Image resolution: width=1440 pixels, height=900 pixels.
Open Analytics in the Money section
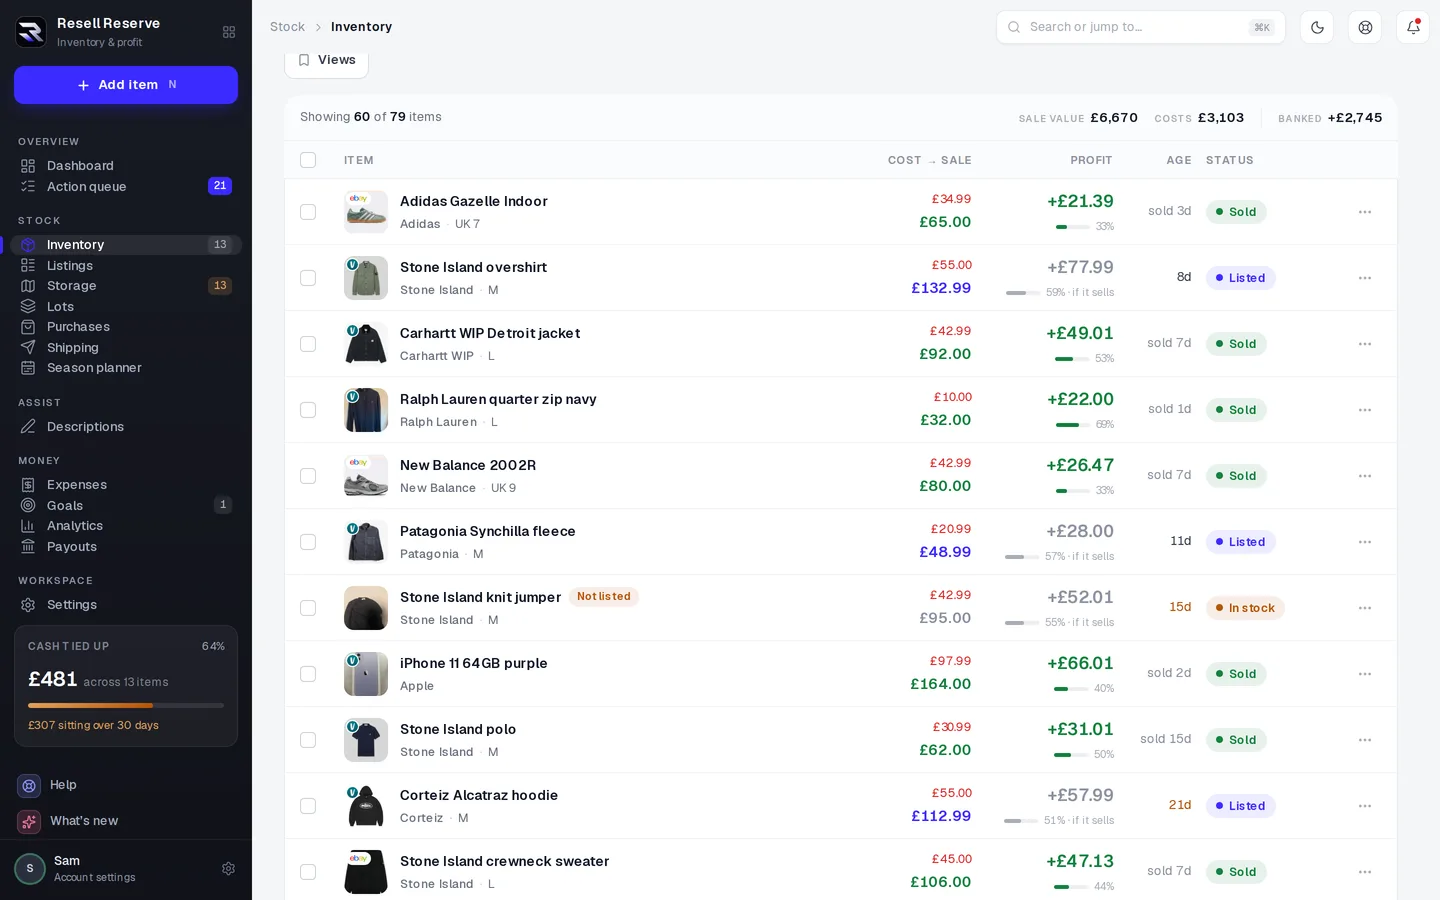pyautogui.click(x=126, y=526)
